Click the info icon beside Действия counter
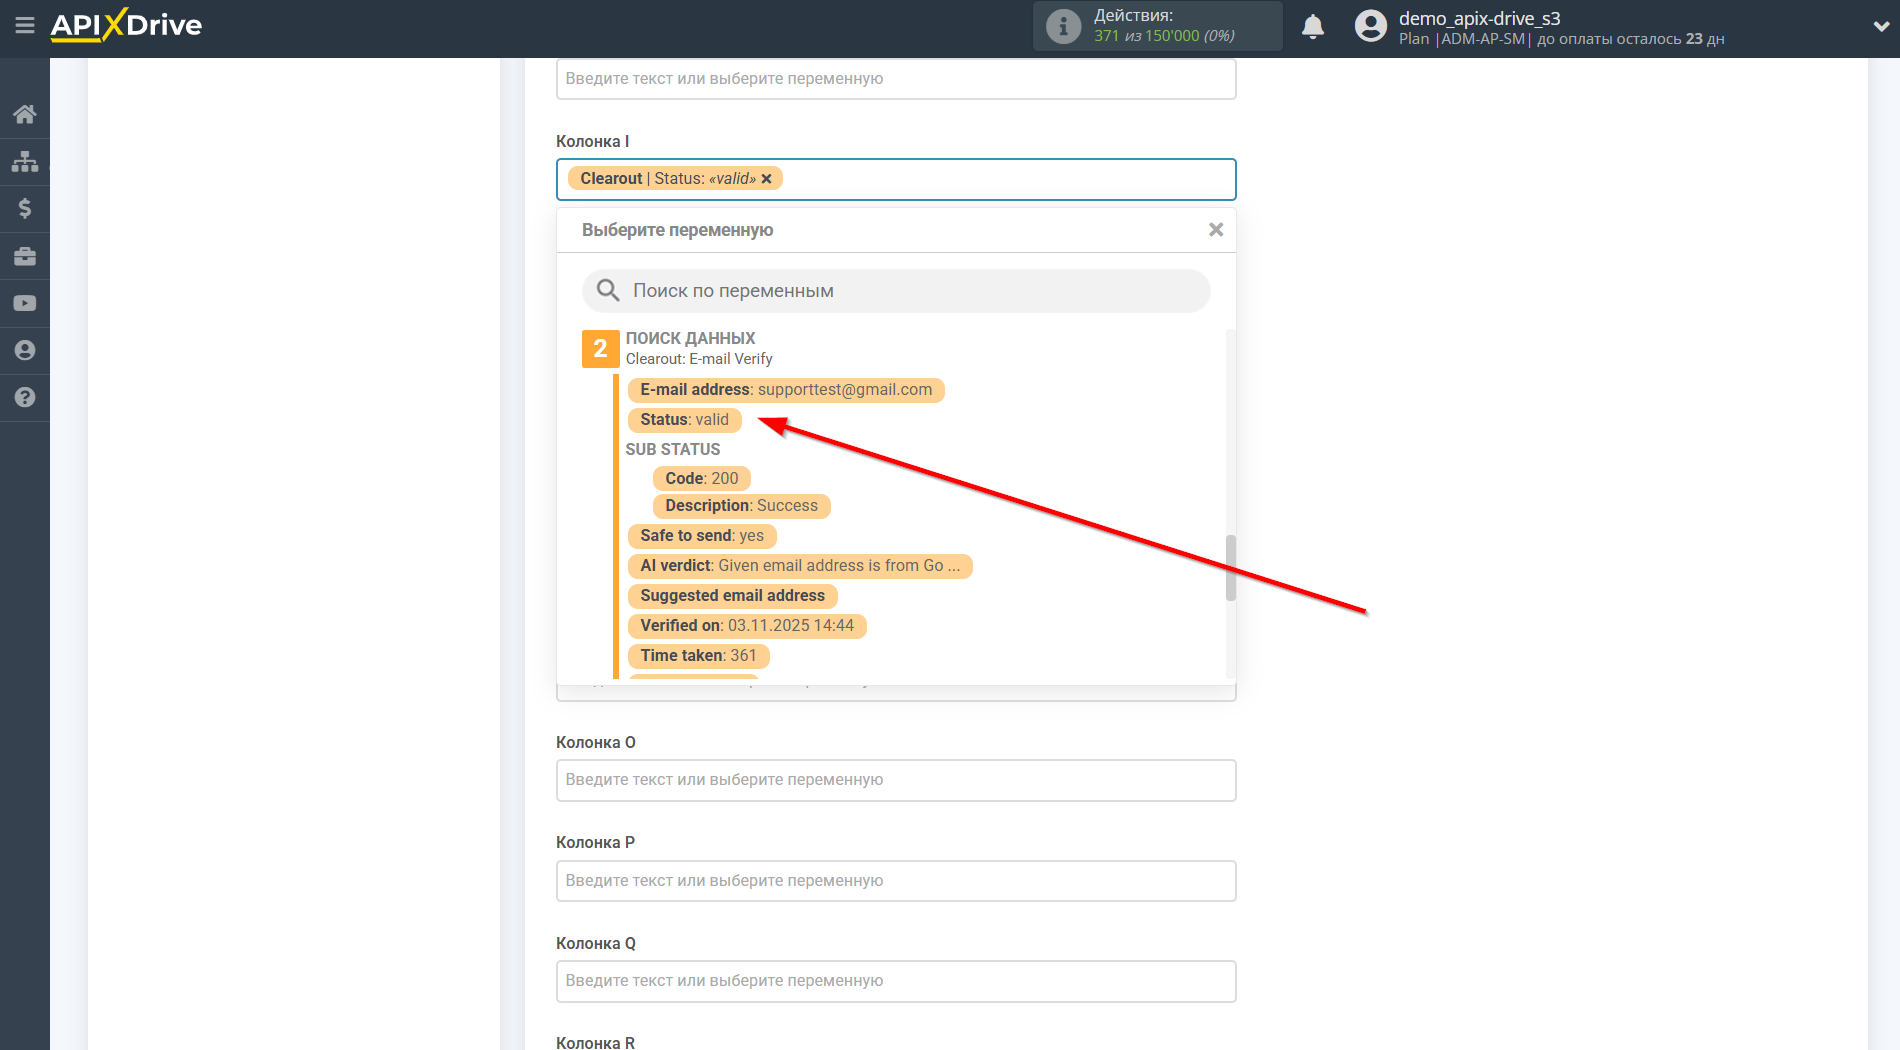This screenshot has height=1050, width=1900. coord(1062,26)
